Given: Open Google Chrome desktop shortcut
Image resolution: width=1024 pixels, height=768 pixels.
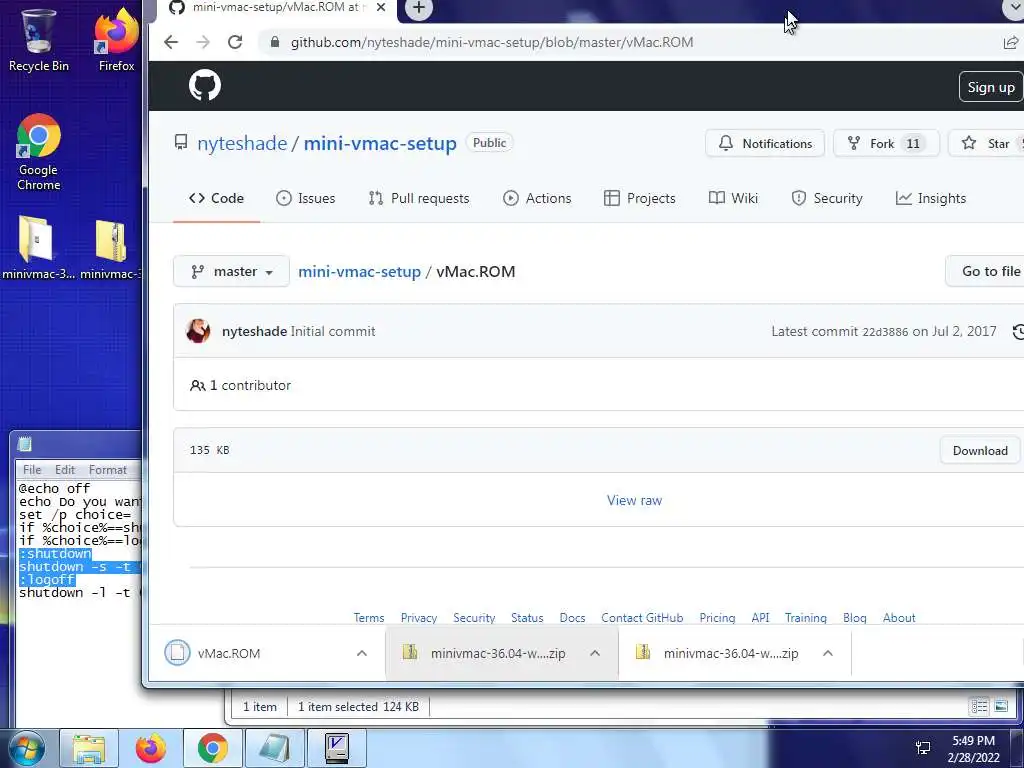Looking at the screenshot, I should 39,152.
